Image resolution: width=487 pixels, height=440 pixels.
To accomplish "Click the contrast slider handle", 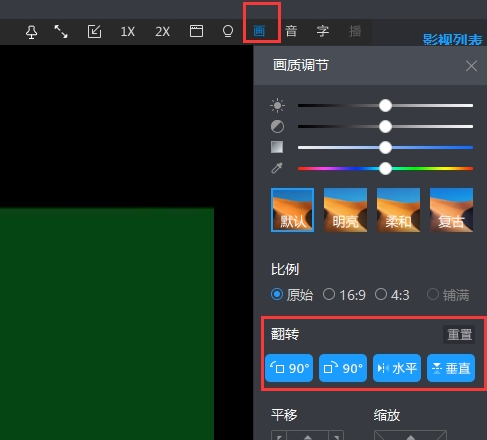I will click(x=385, y=127).
